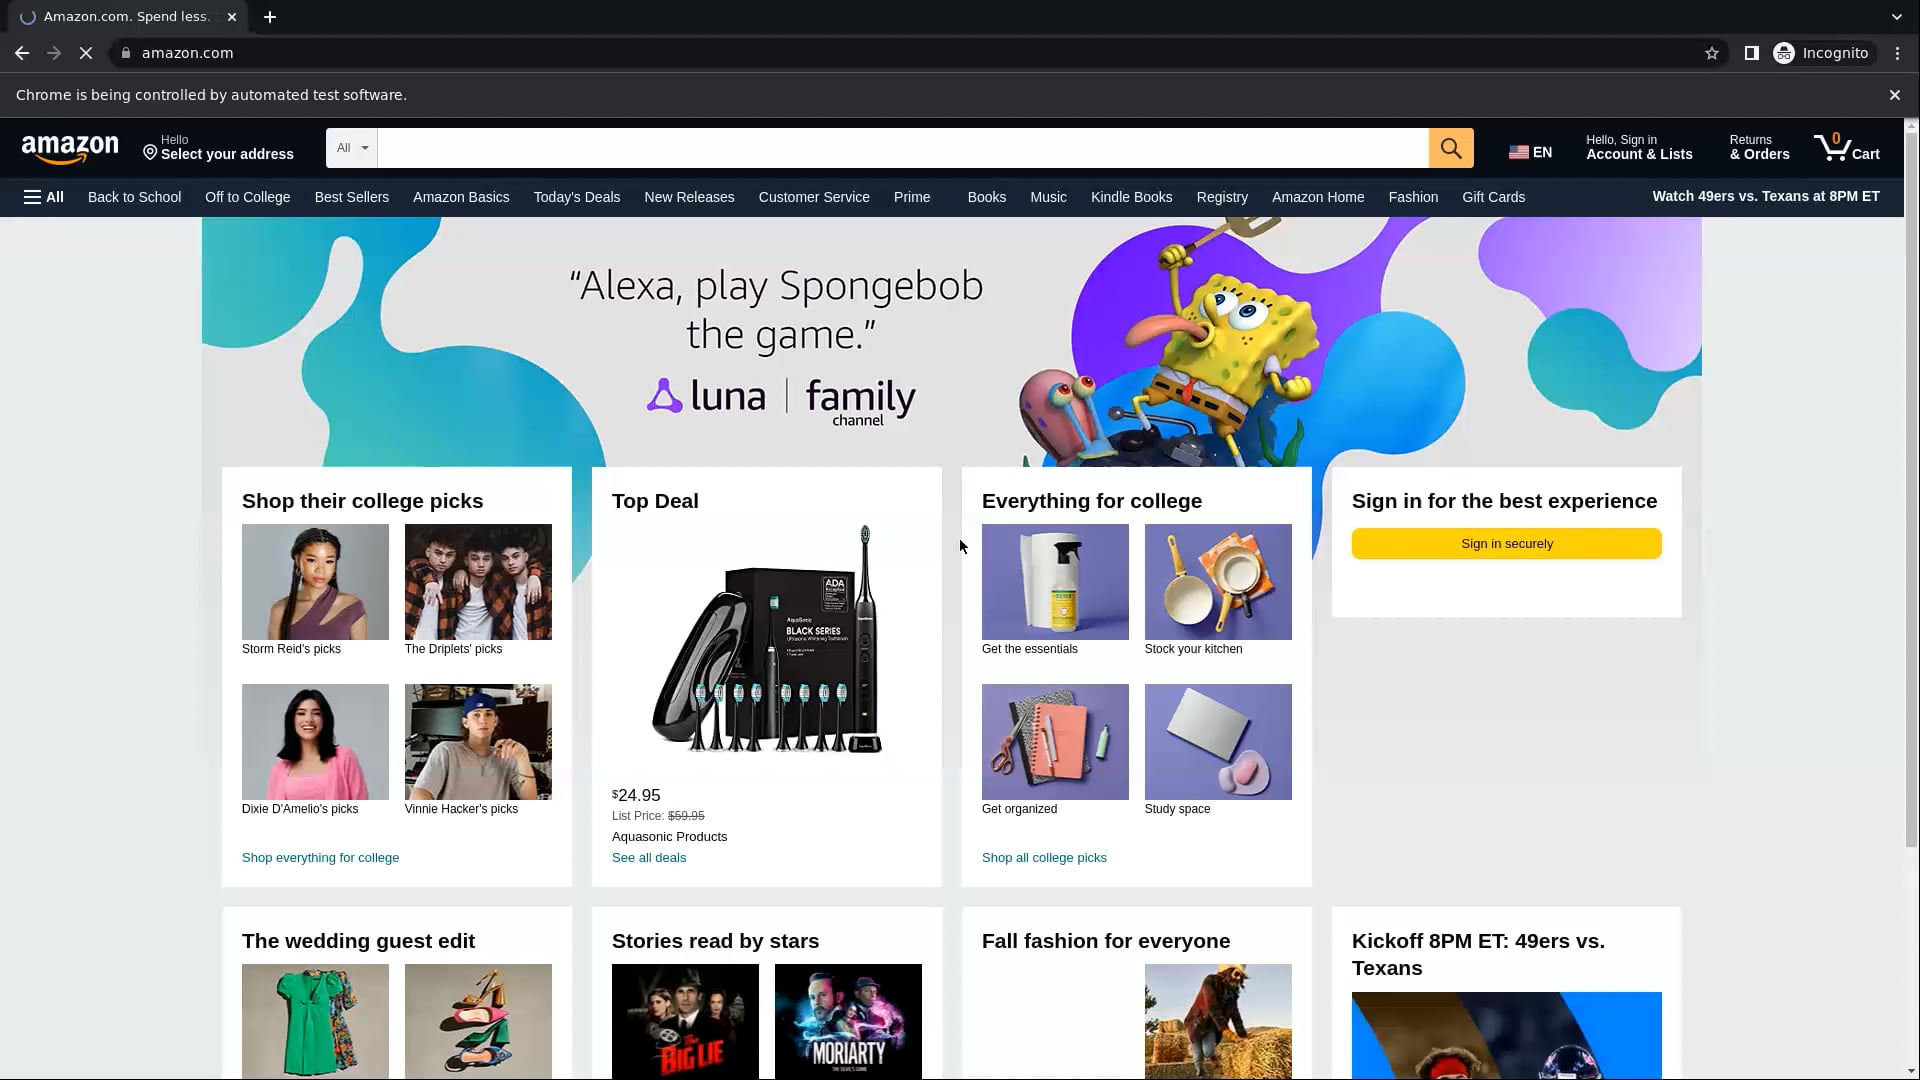Open the Aquasonic toothbrush deal image
The width and height of the screenshot is (1920, 1080).
pyautogui.click(x=767, y=640)
